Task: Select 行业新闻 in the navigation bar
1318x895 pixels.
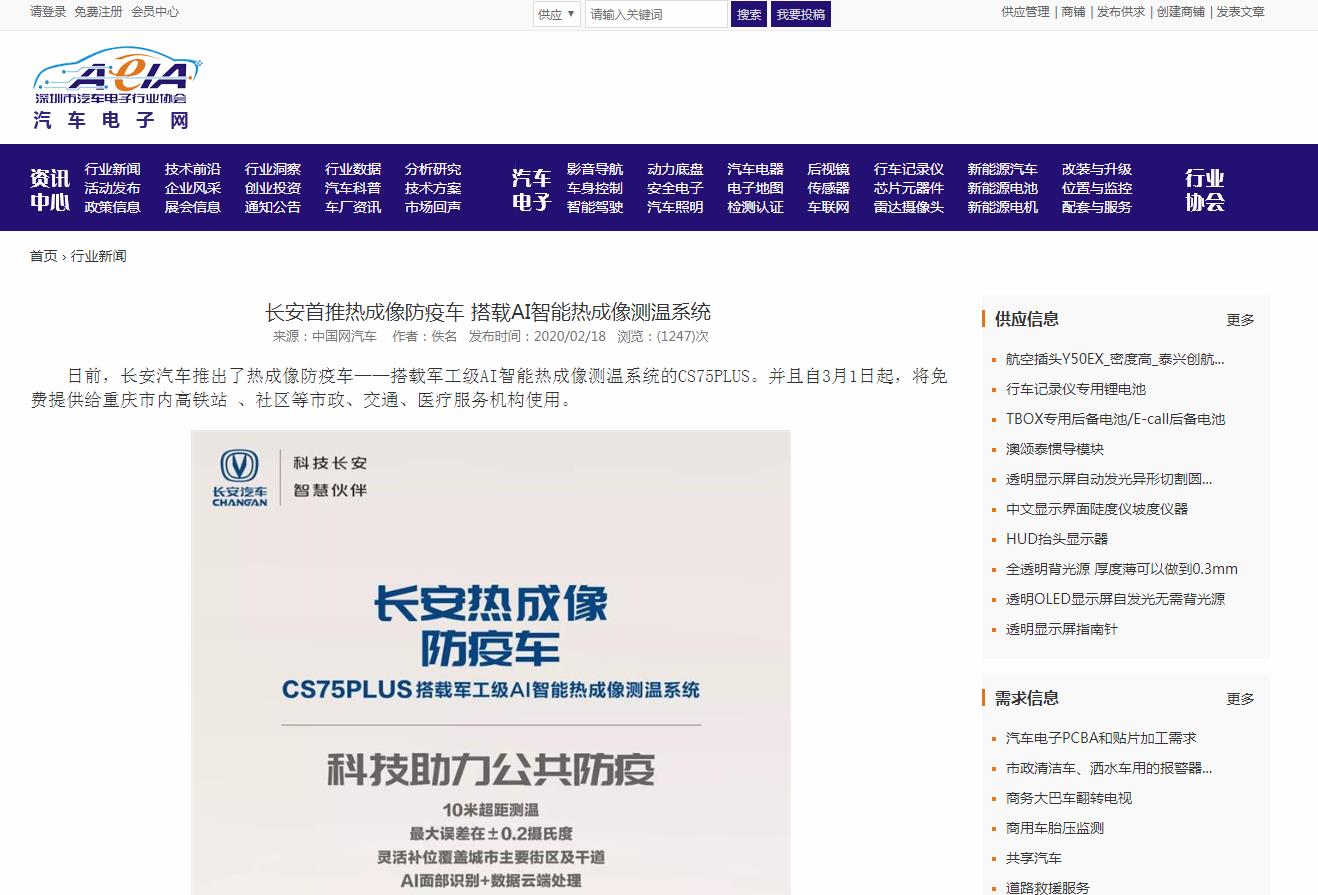Action: tap(112, 169)
